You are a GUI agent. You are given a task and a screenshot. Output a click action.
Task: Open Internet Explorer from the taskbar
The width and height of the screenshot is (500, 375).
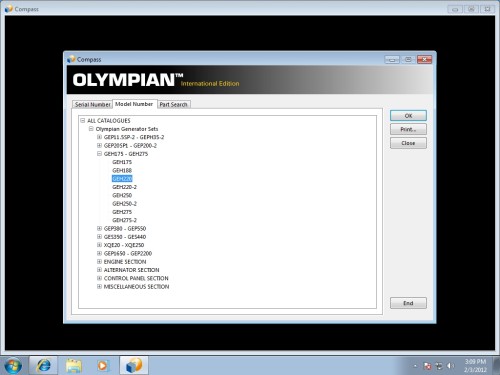coord(44,365)
